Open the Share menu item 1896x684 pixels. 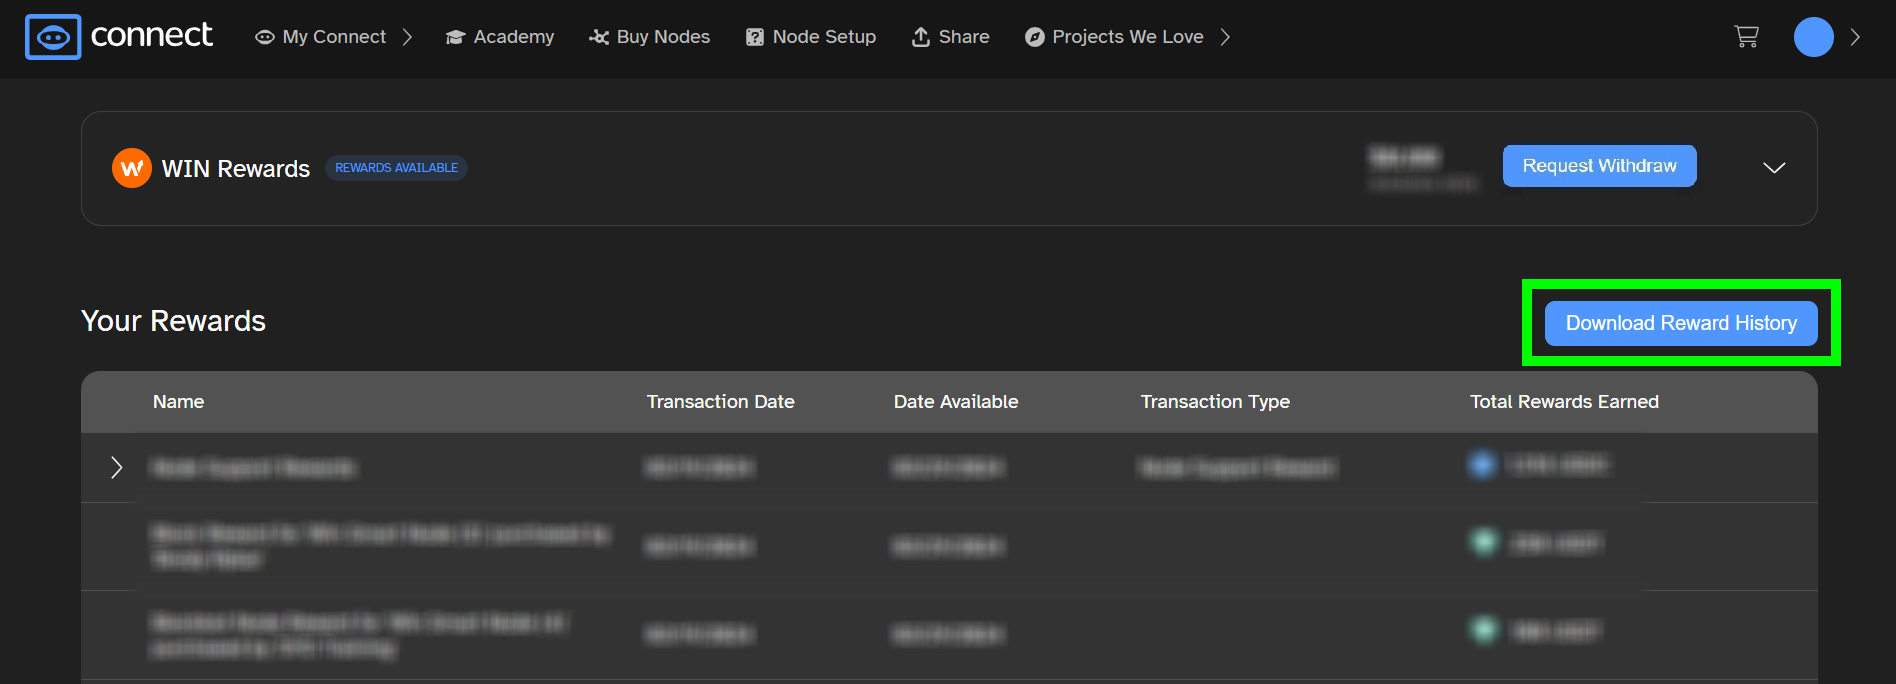pos(950,37)
